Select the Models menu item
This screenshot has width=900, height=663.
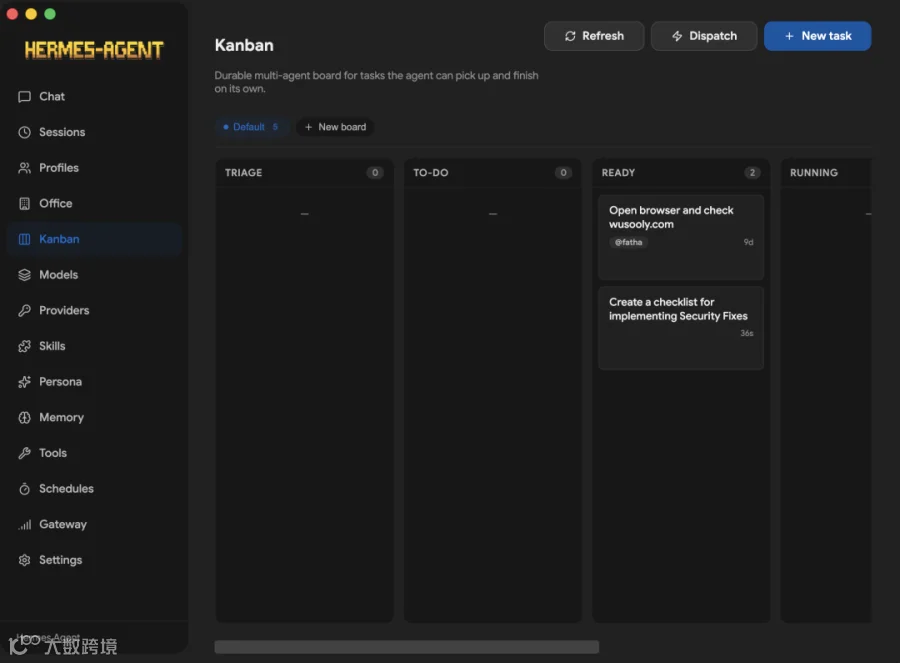(x=94, y=274)
